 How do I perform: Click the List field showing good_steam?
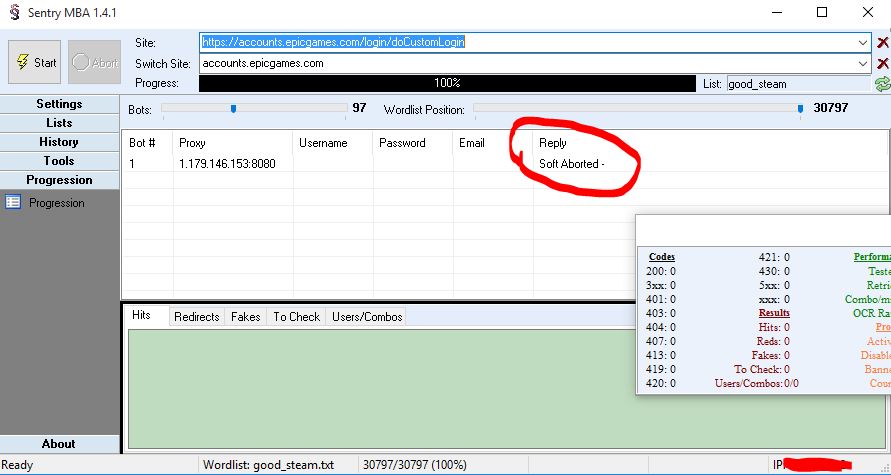pos(798,84)
